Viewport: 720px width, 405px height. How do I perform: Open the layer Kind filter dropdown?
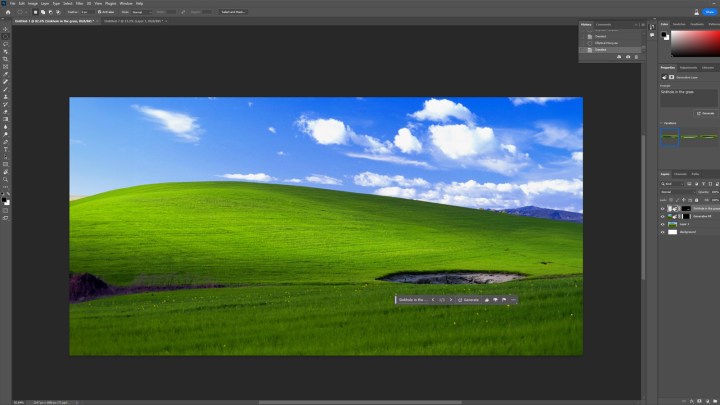672,184
